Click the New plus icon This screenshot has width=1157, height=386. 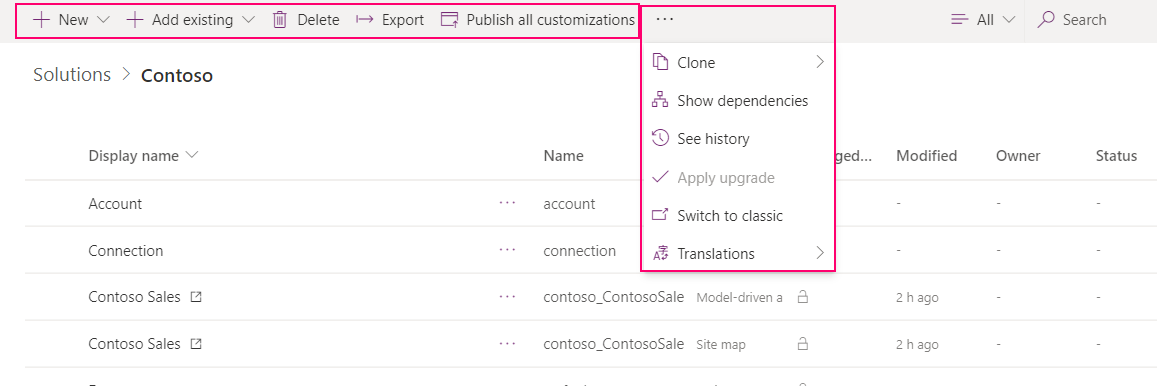pos(41,20)
